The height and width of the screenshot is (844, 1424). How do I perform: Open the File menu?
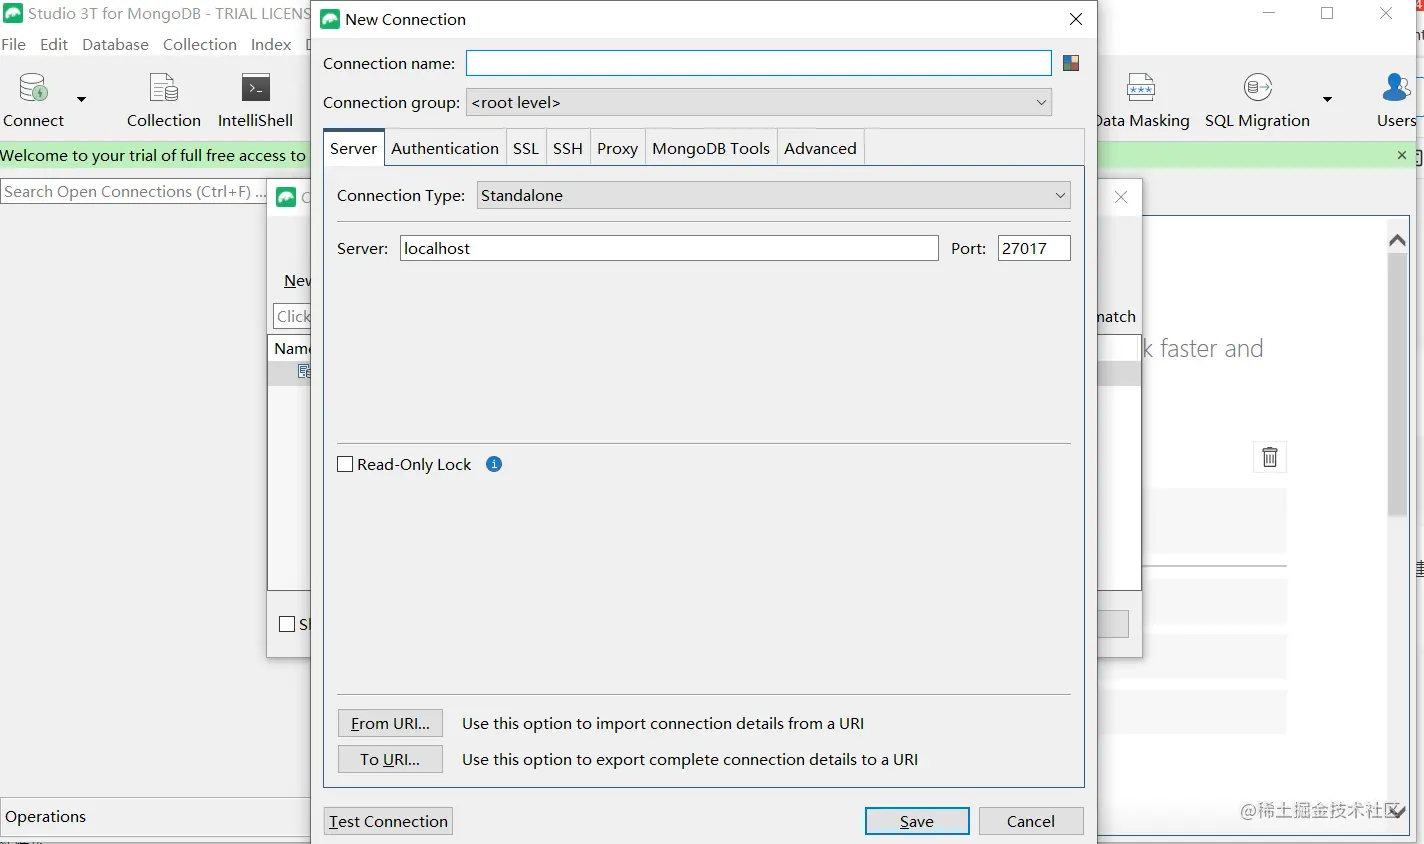14,44
